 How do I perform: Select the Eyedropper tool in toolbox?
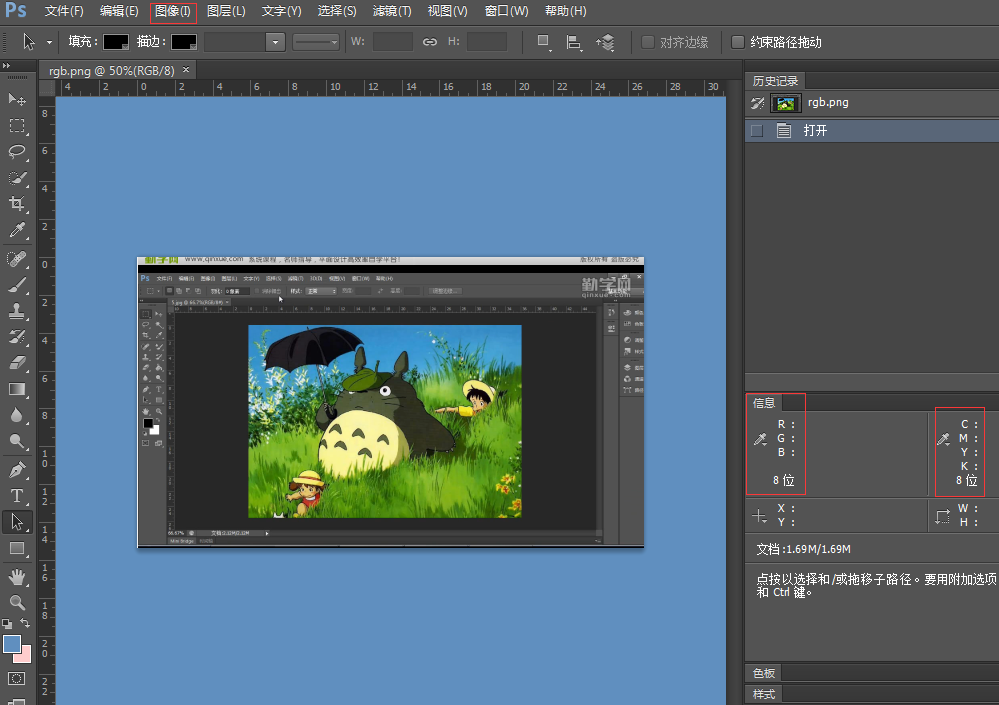[17, 230]
